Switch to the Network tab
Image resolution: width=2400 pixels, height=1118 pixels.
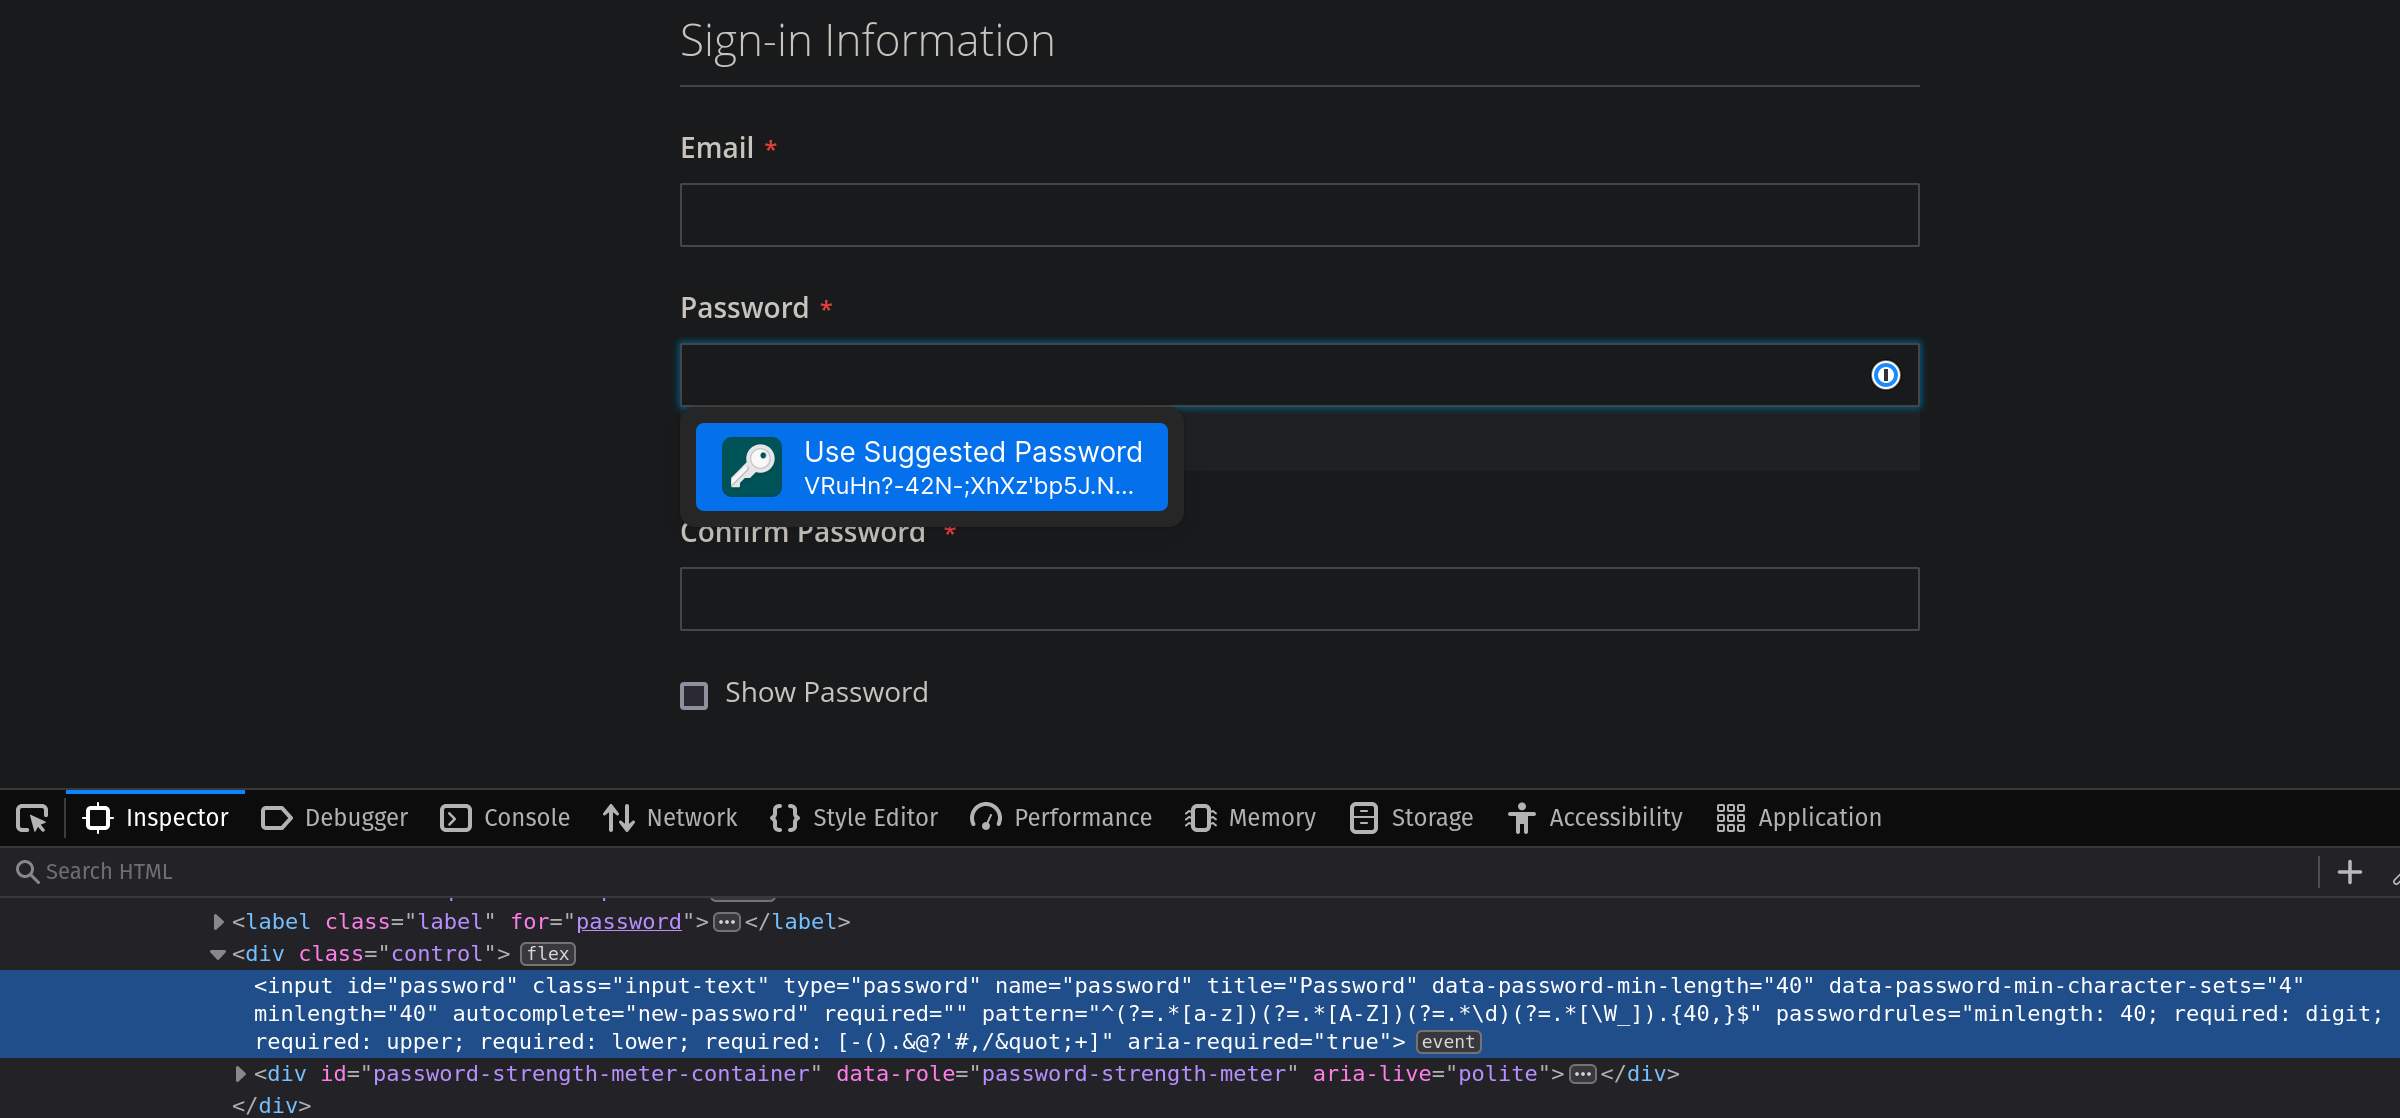670,818
